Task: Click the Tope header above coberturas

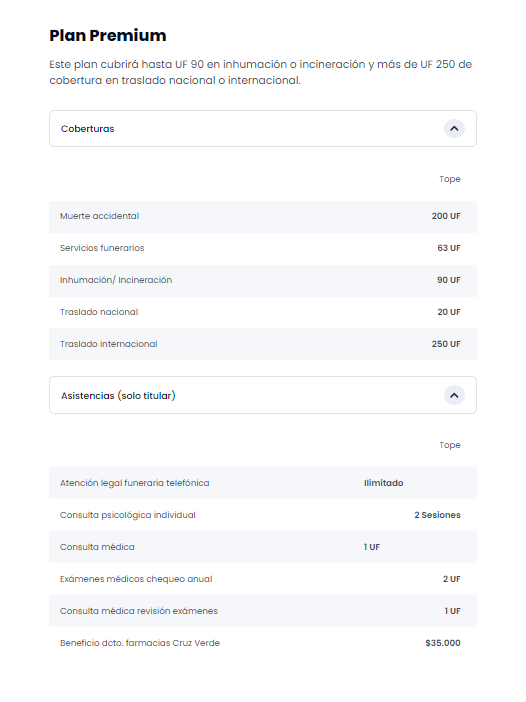Action: click(x=450, y=179)
